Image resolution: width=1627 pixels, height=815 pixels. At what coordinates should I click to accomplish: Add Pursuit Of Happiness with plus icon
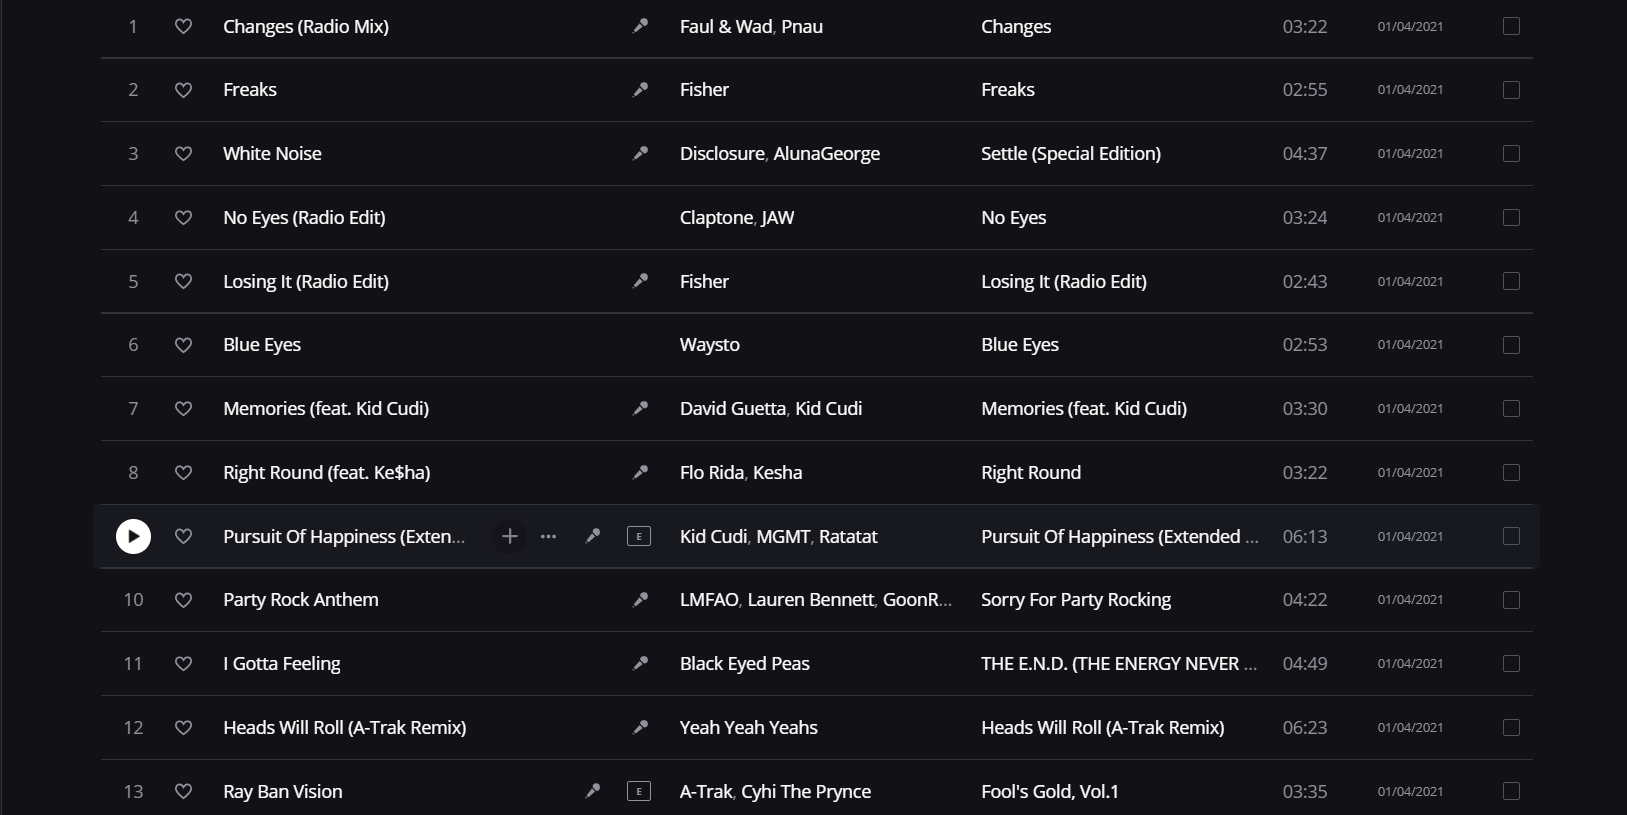click(509, 536)
